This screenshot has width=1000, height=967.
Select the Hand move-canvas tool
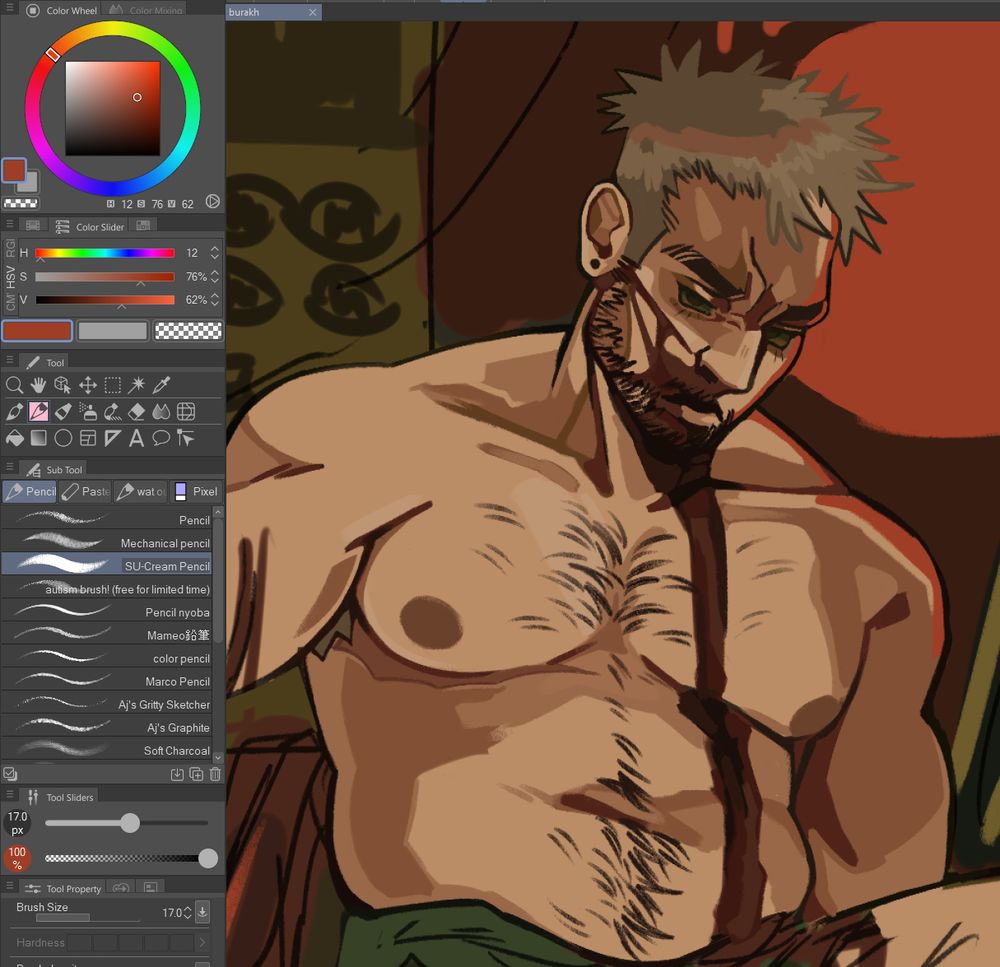pos(38,385)
